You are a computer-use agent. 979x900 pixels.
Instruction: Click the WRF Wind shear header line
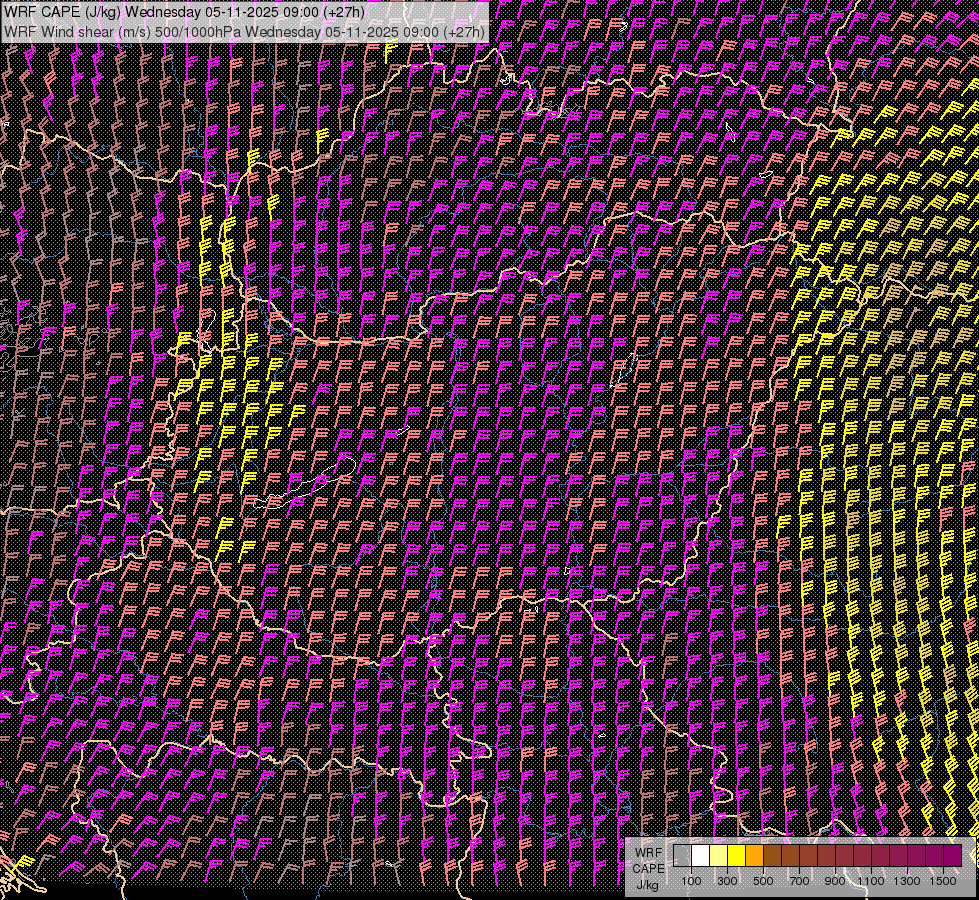coord(245,31)
